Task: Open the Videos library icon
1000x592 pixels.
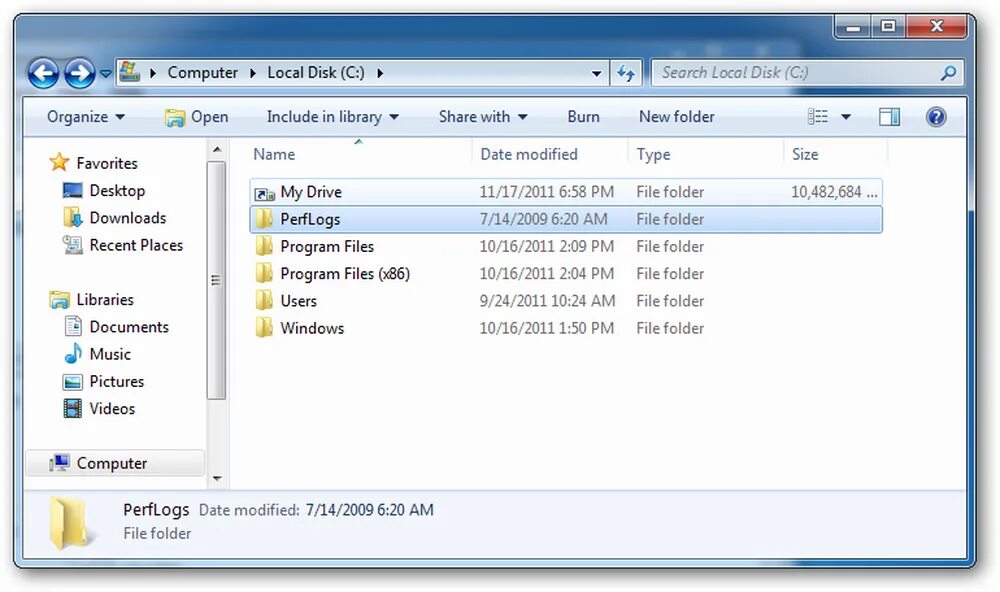Action: [x=74, y=408]
